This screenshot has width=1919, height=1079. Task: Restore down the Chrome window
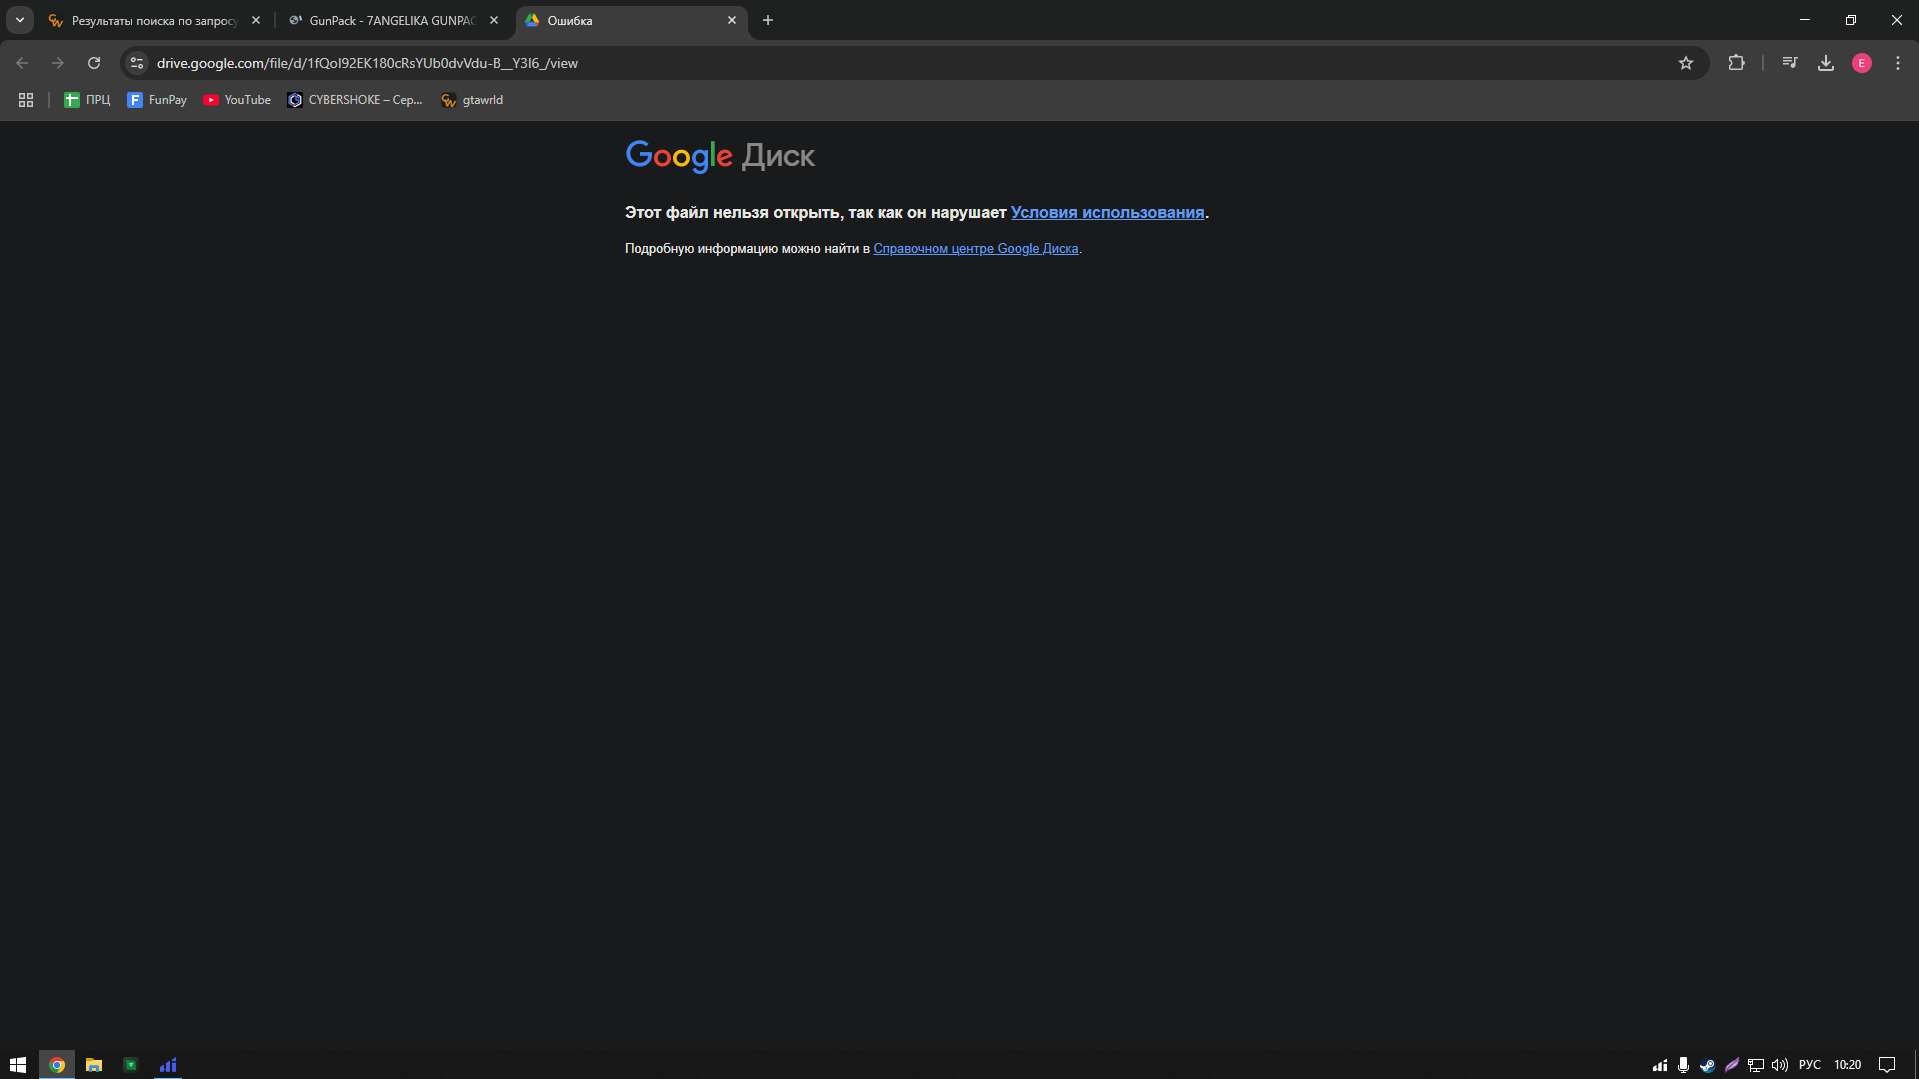(x=1851, y=20)
